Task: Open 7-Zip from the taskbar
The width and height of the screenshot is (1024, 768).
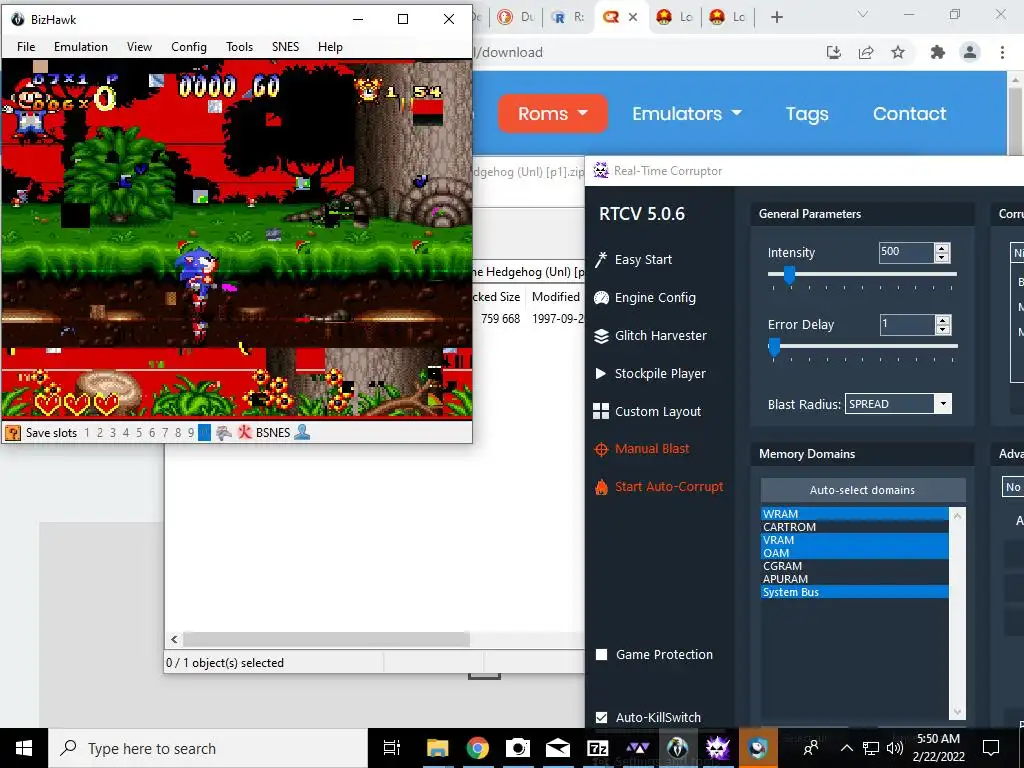Action: point(598,748)
